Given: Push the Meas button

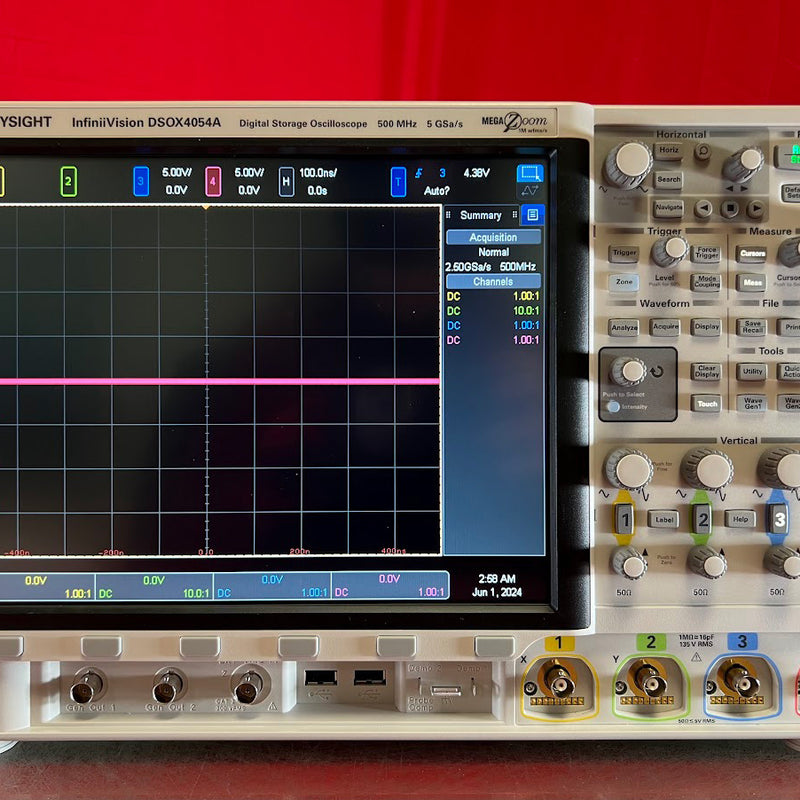Looking at the screenshot, I should pos(752,282).
